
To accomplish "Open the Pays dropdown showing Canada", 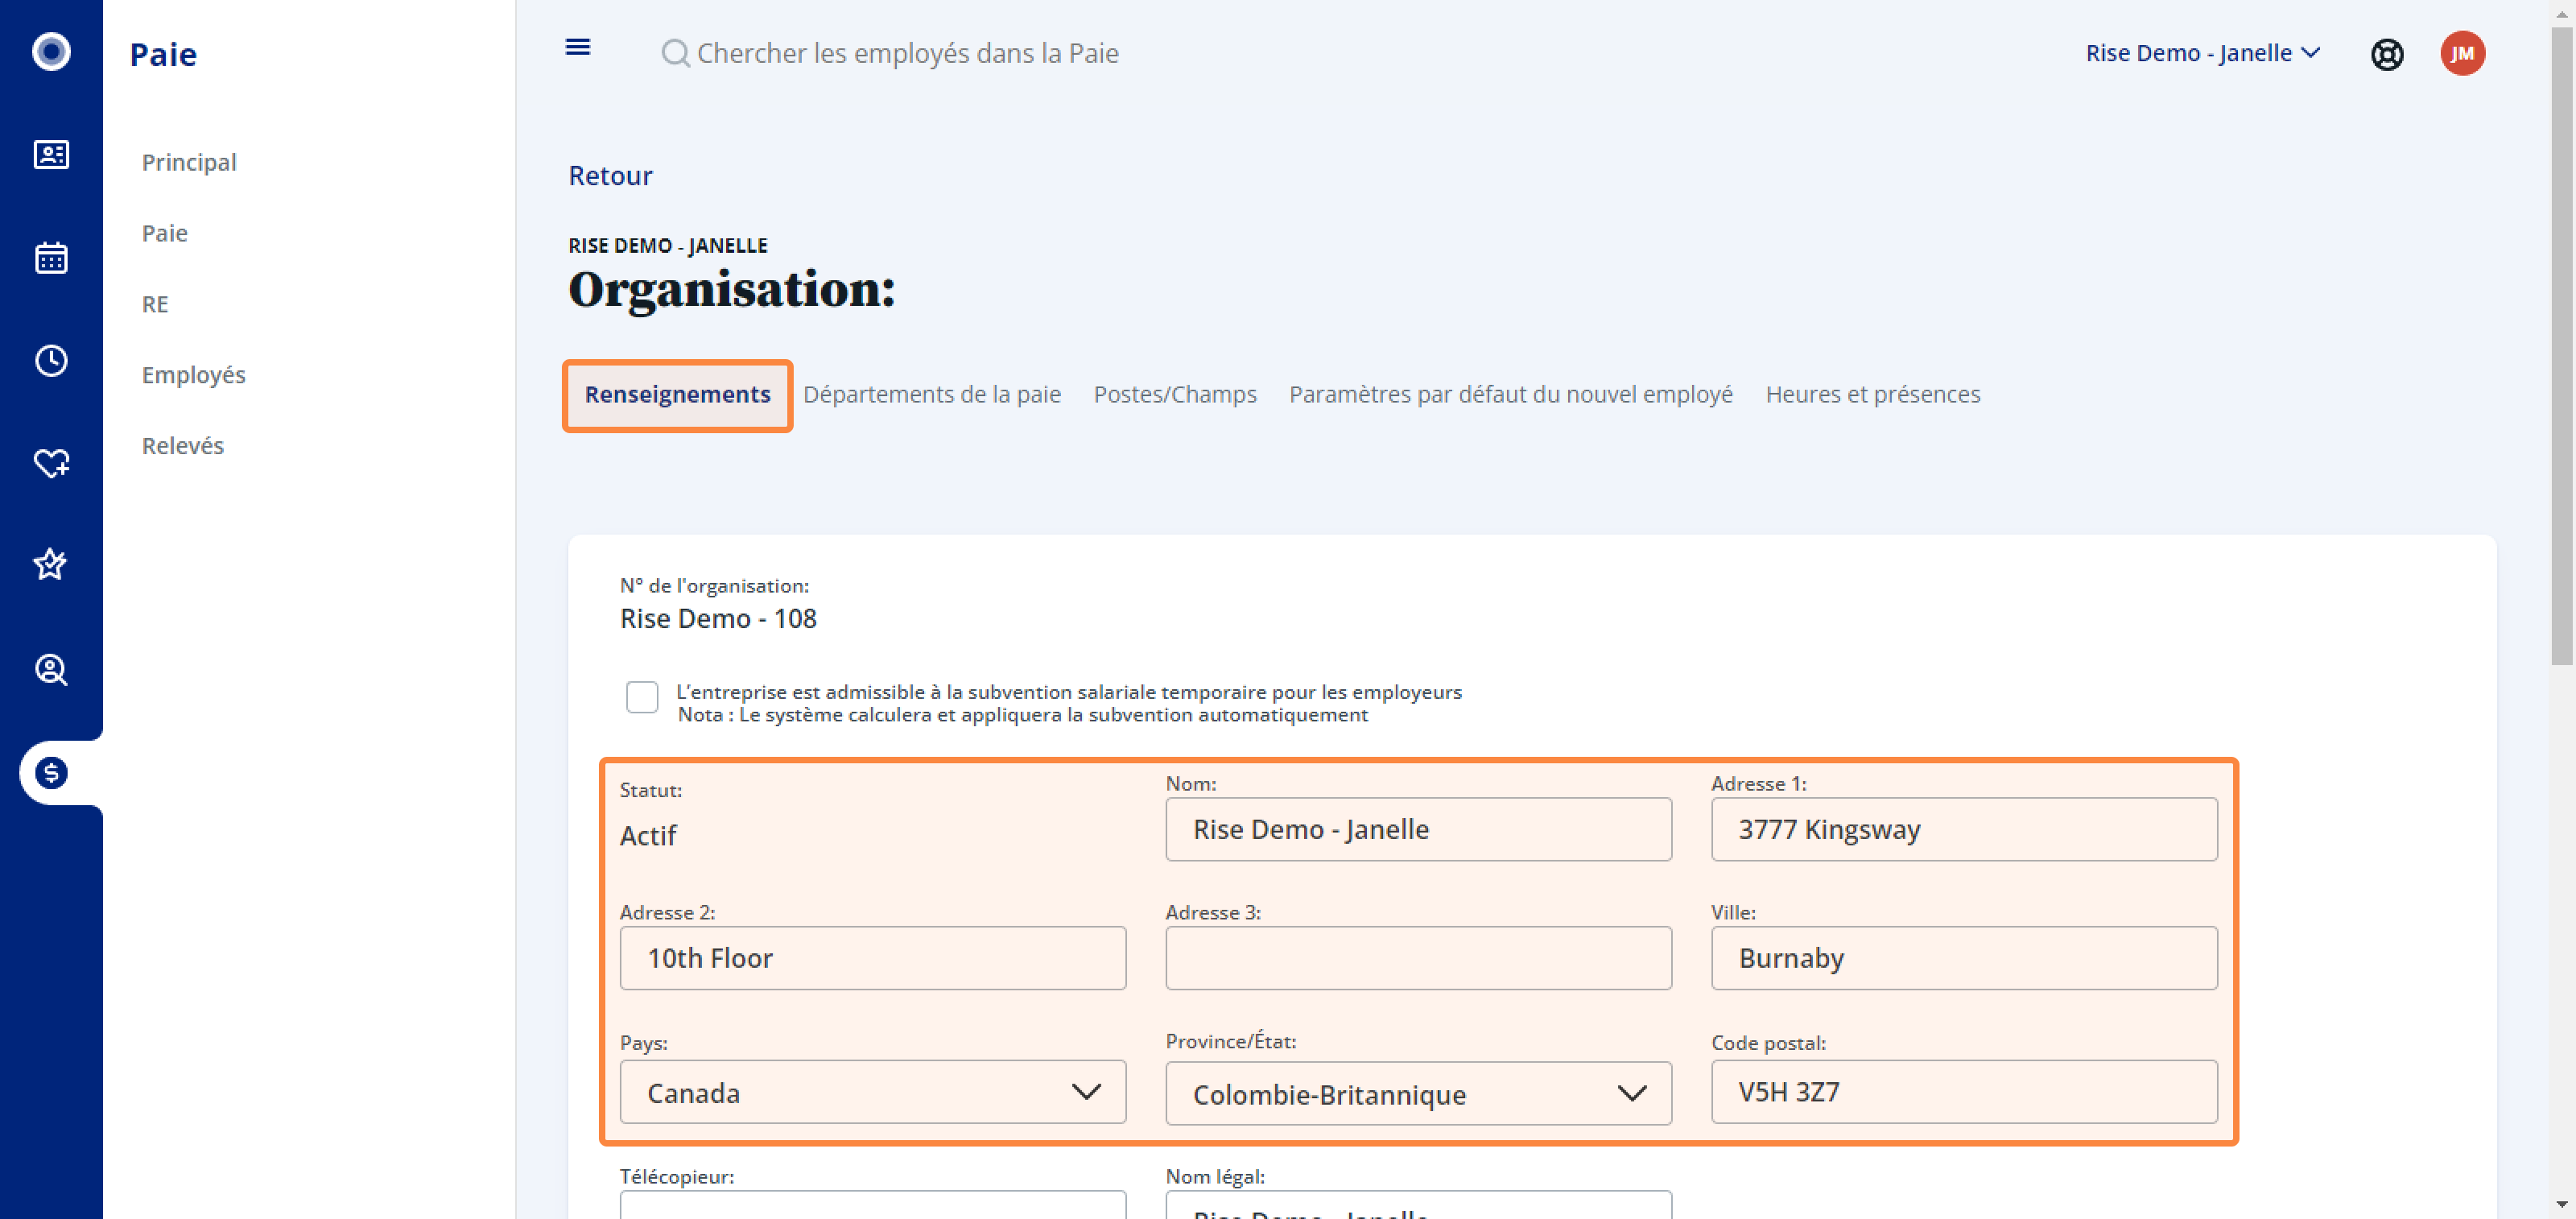I will 872,1092.
